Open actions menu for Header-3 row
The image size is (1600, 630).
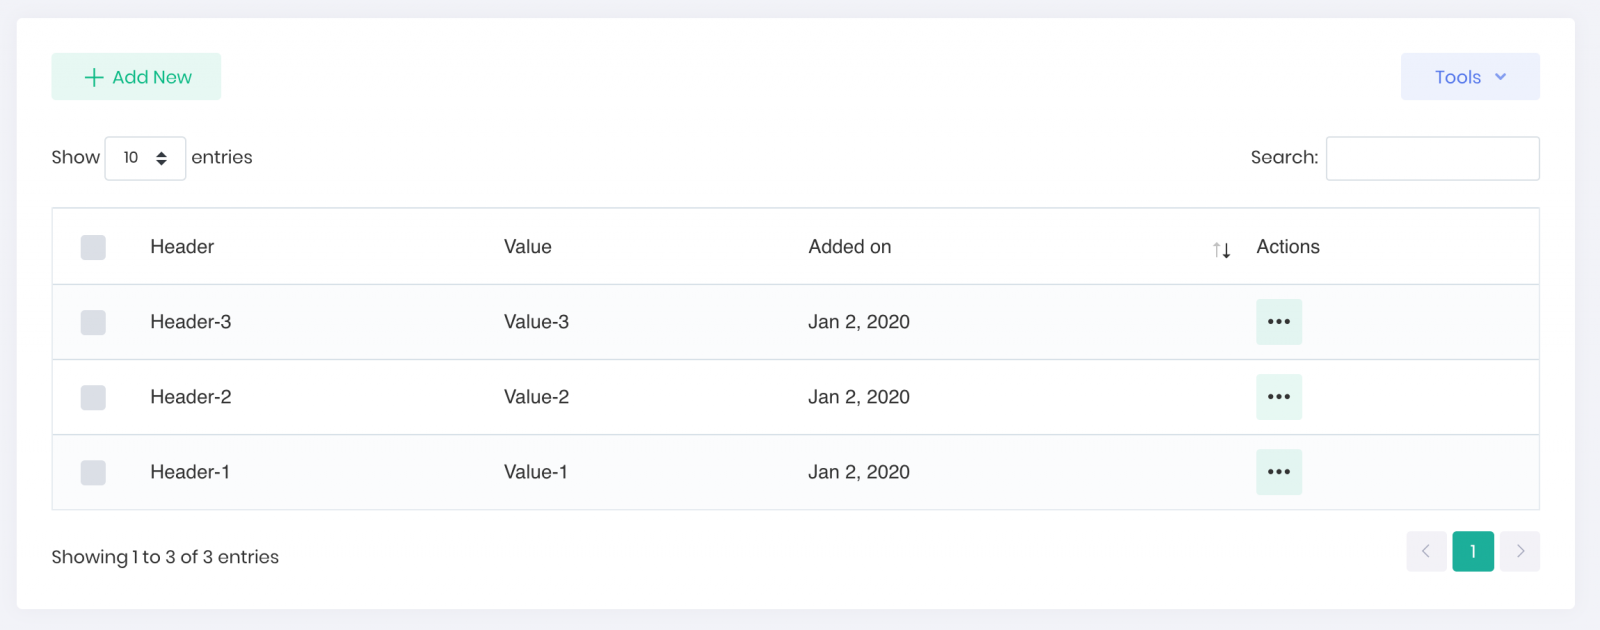coord(1279,322)
